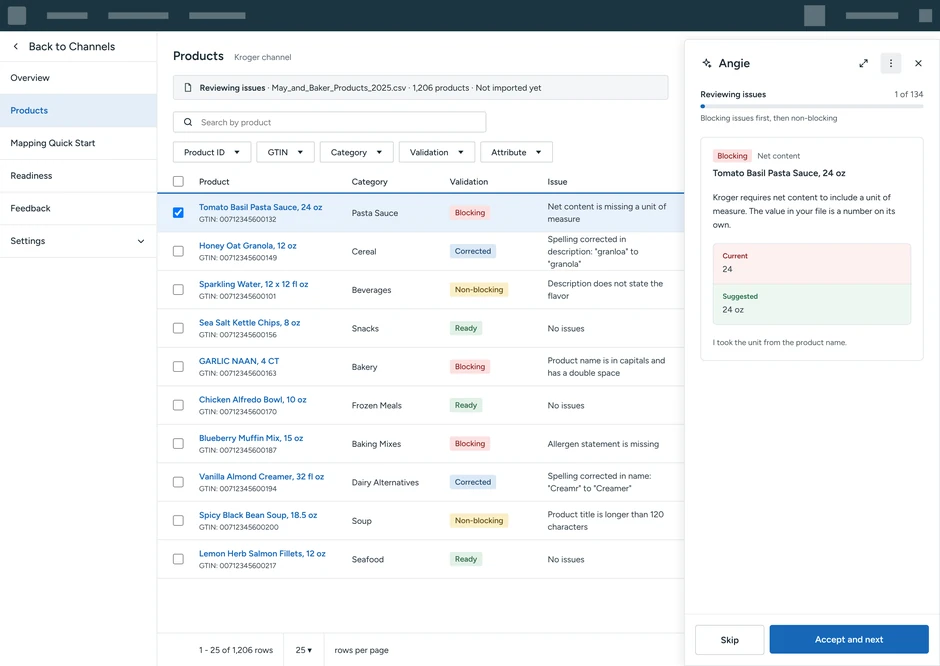Select the Products sidebar item
The image size is (940, 666).
coord(78,110)
